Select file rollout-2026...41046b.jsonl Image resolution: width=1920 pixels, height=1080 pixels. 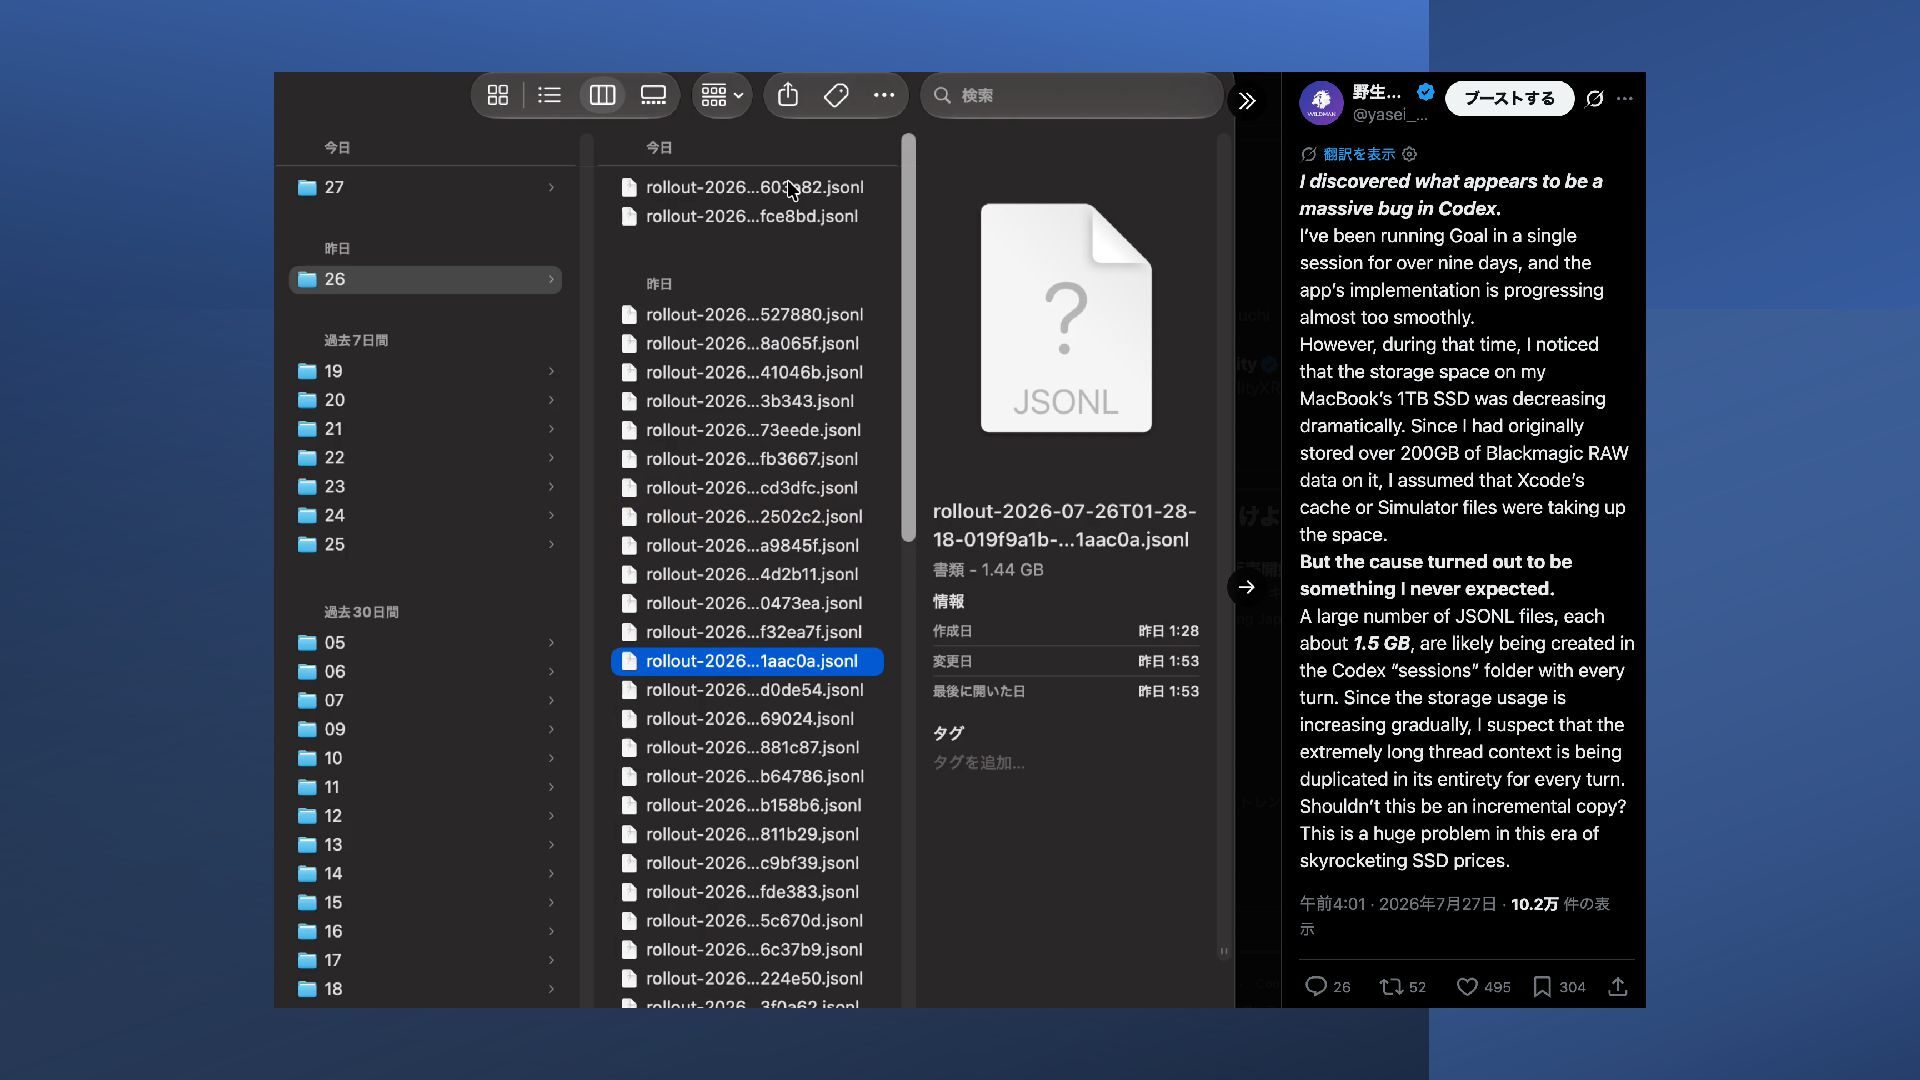(x=747, y=372)
